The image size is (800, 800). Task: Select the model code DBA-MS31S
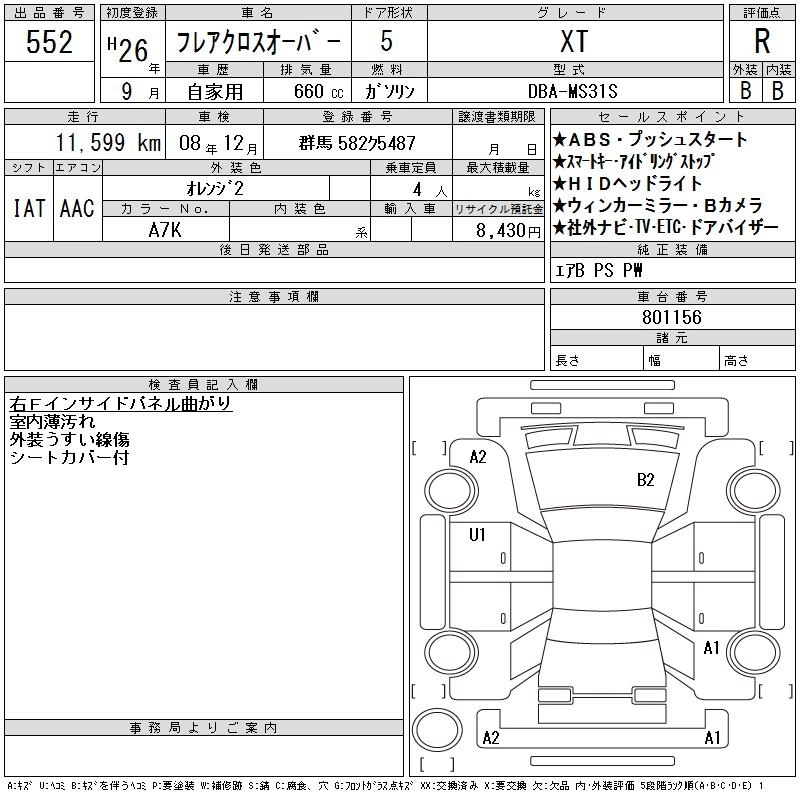(572, 91)
